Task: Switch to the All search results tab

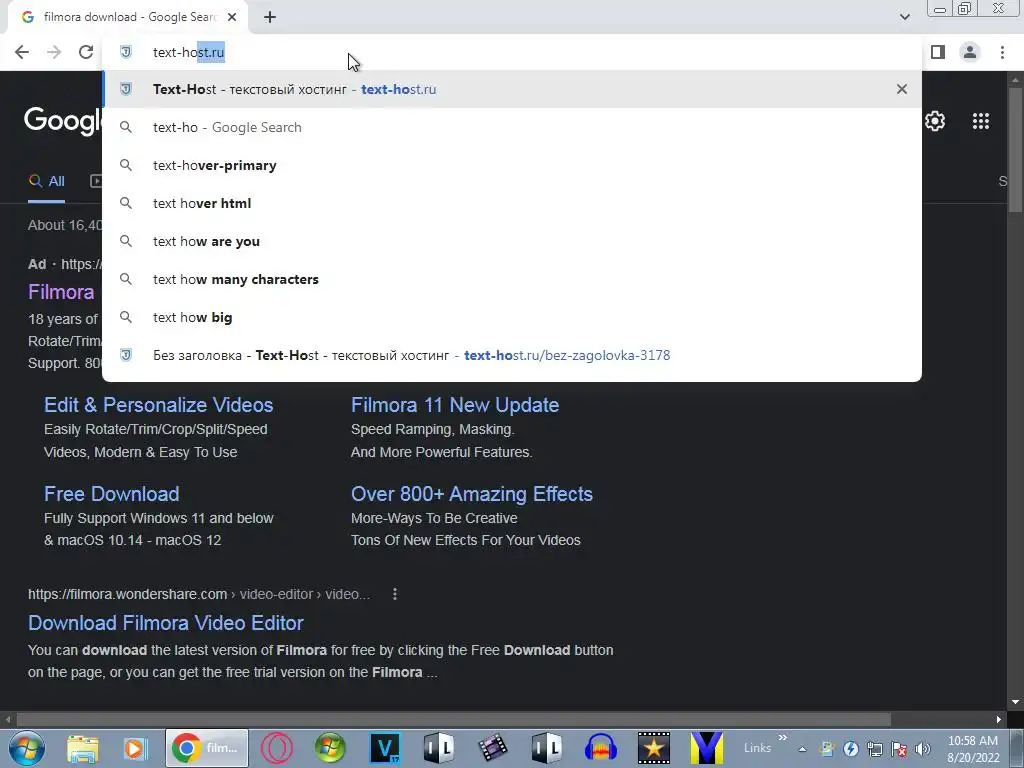Action: tap(46, 182)
